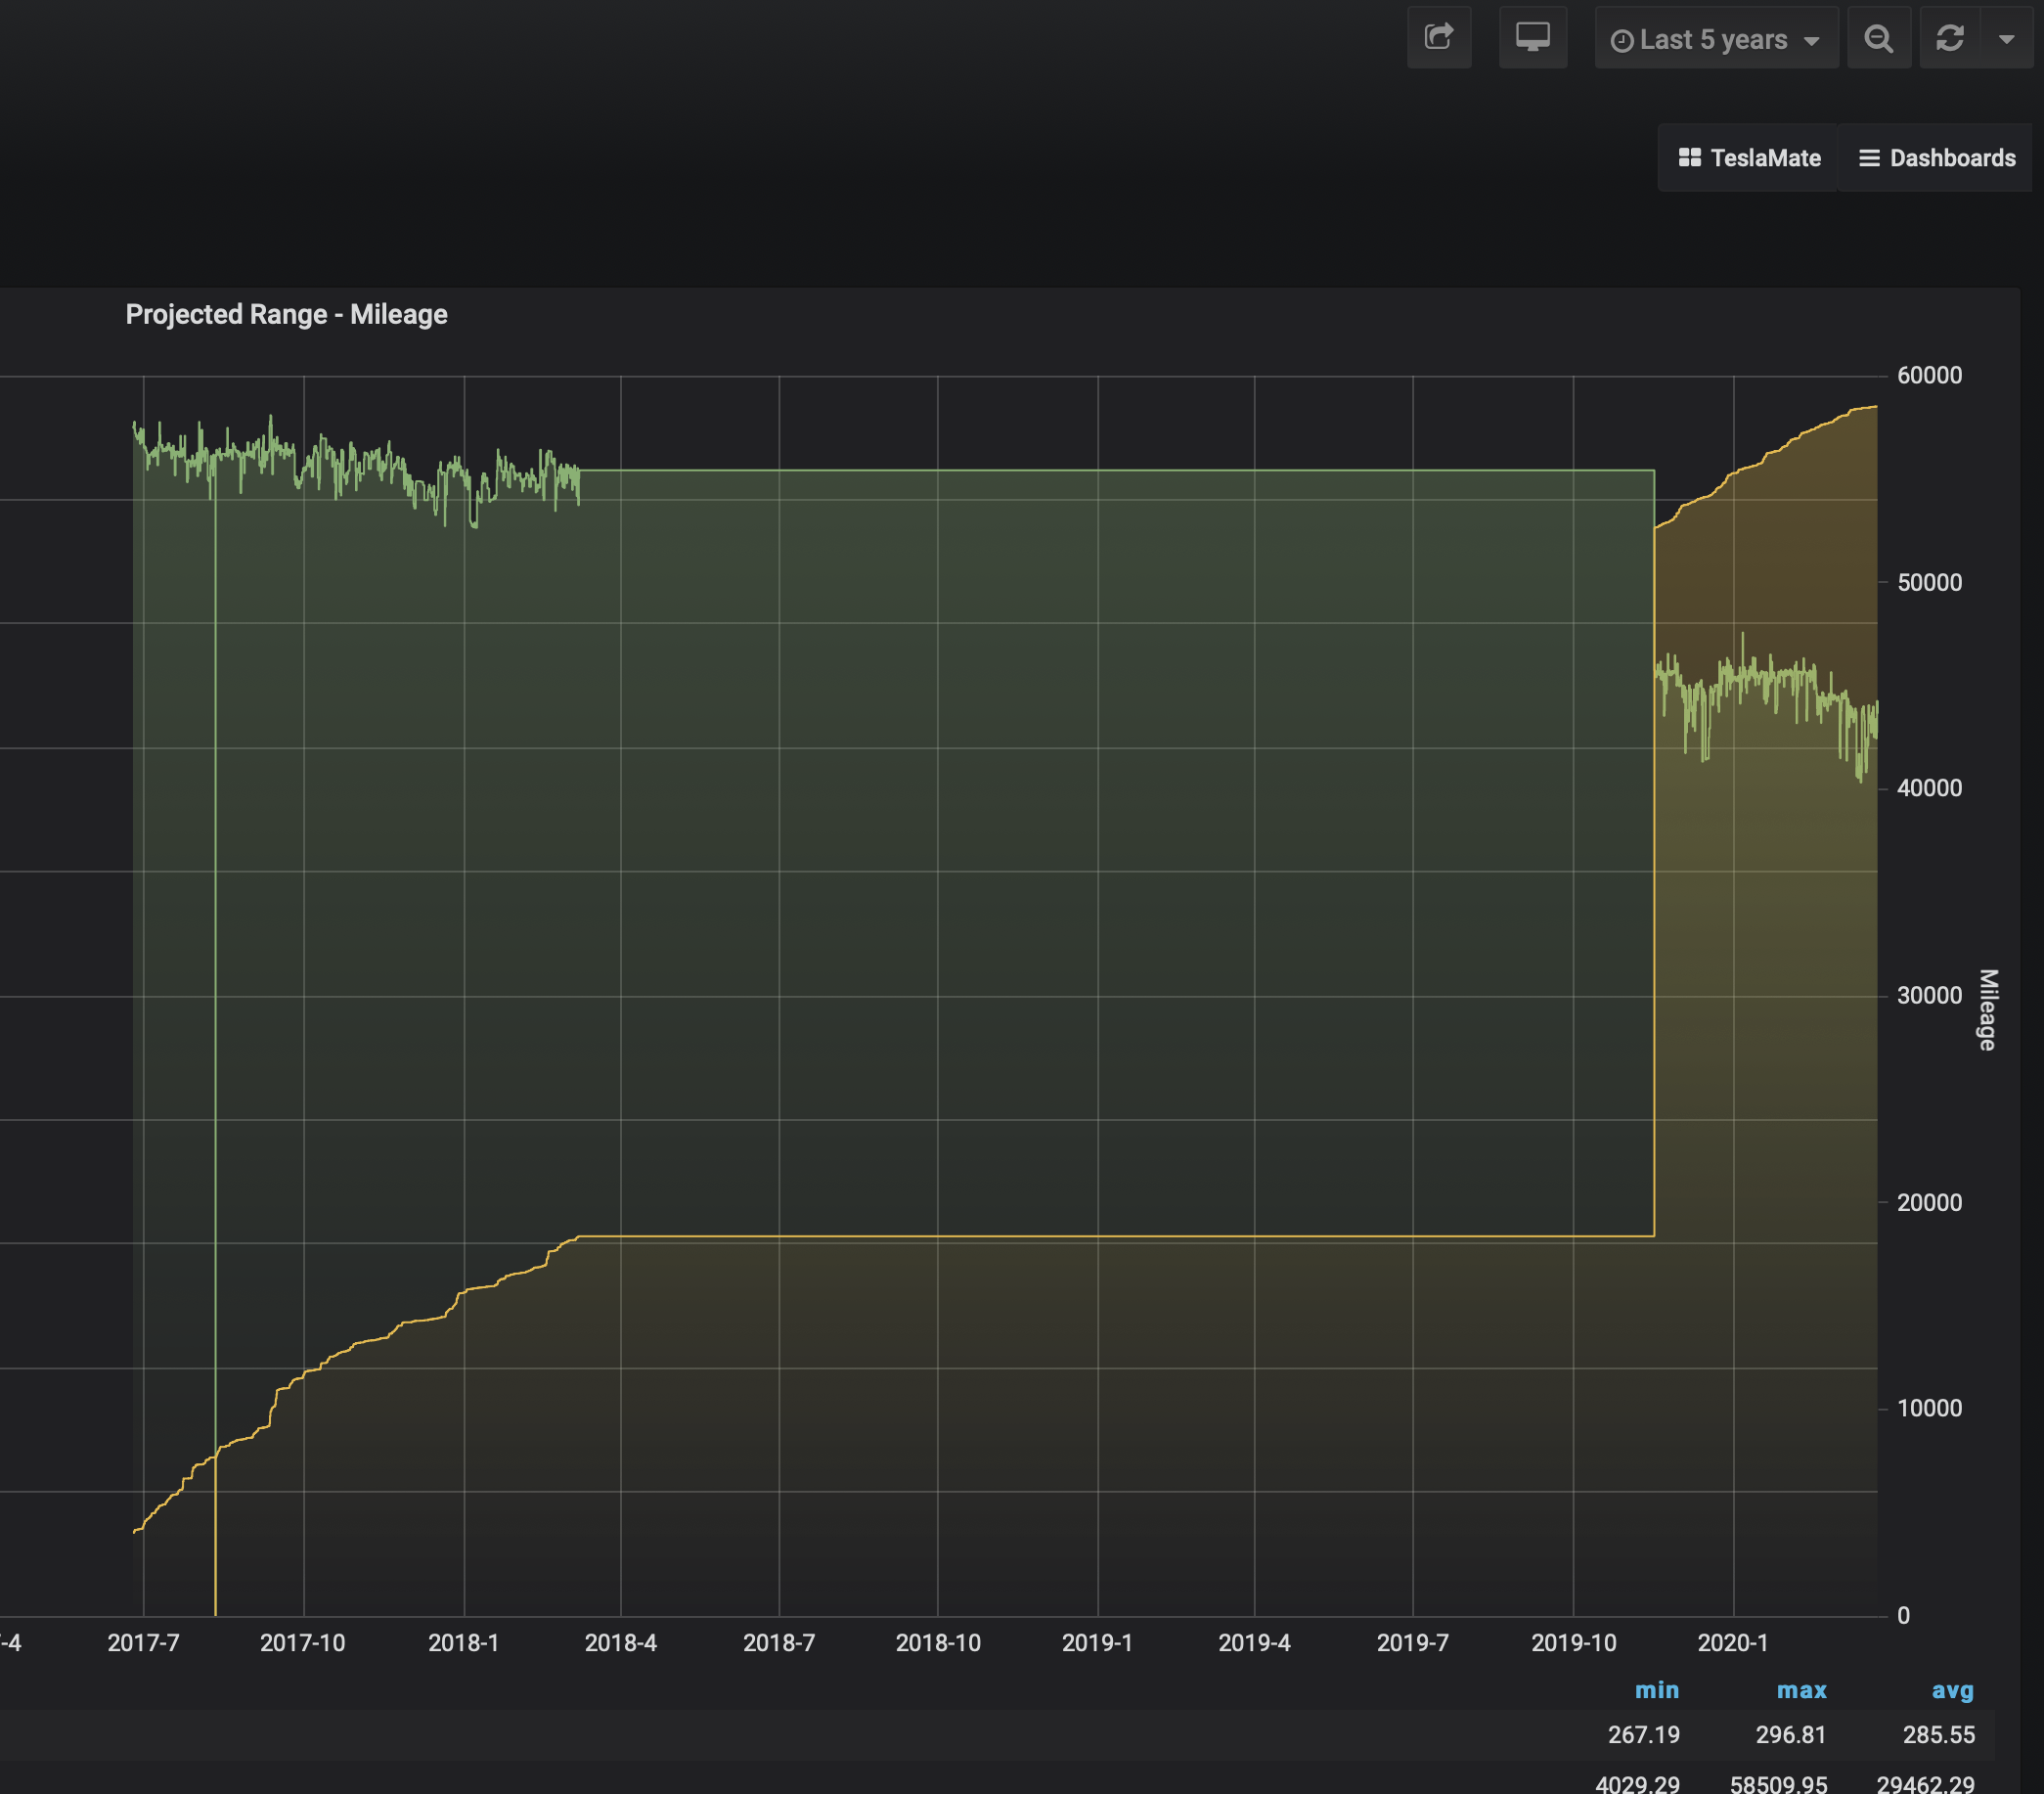Click the 4029.29 min mileage value
This screenshot has height=1794, width=2044.
coord(1637,1783)
